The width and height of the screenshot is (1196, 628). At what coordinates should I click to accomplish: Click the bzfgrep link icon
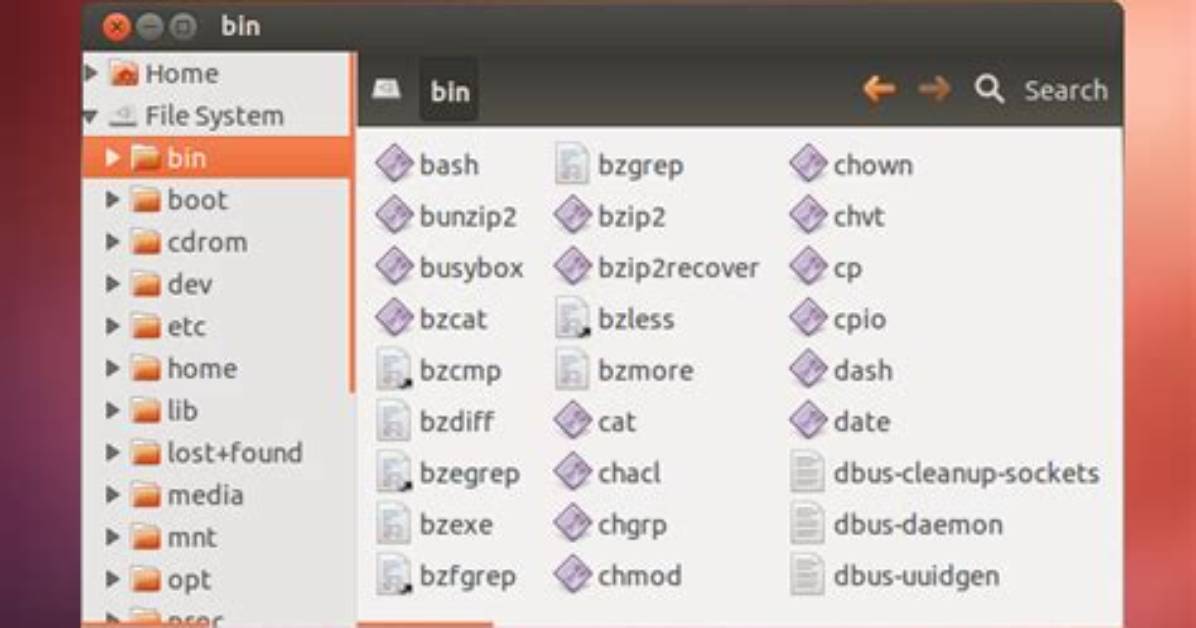point(394,575)
